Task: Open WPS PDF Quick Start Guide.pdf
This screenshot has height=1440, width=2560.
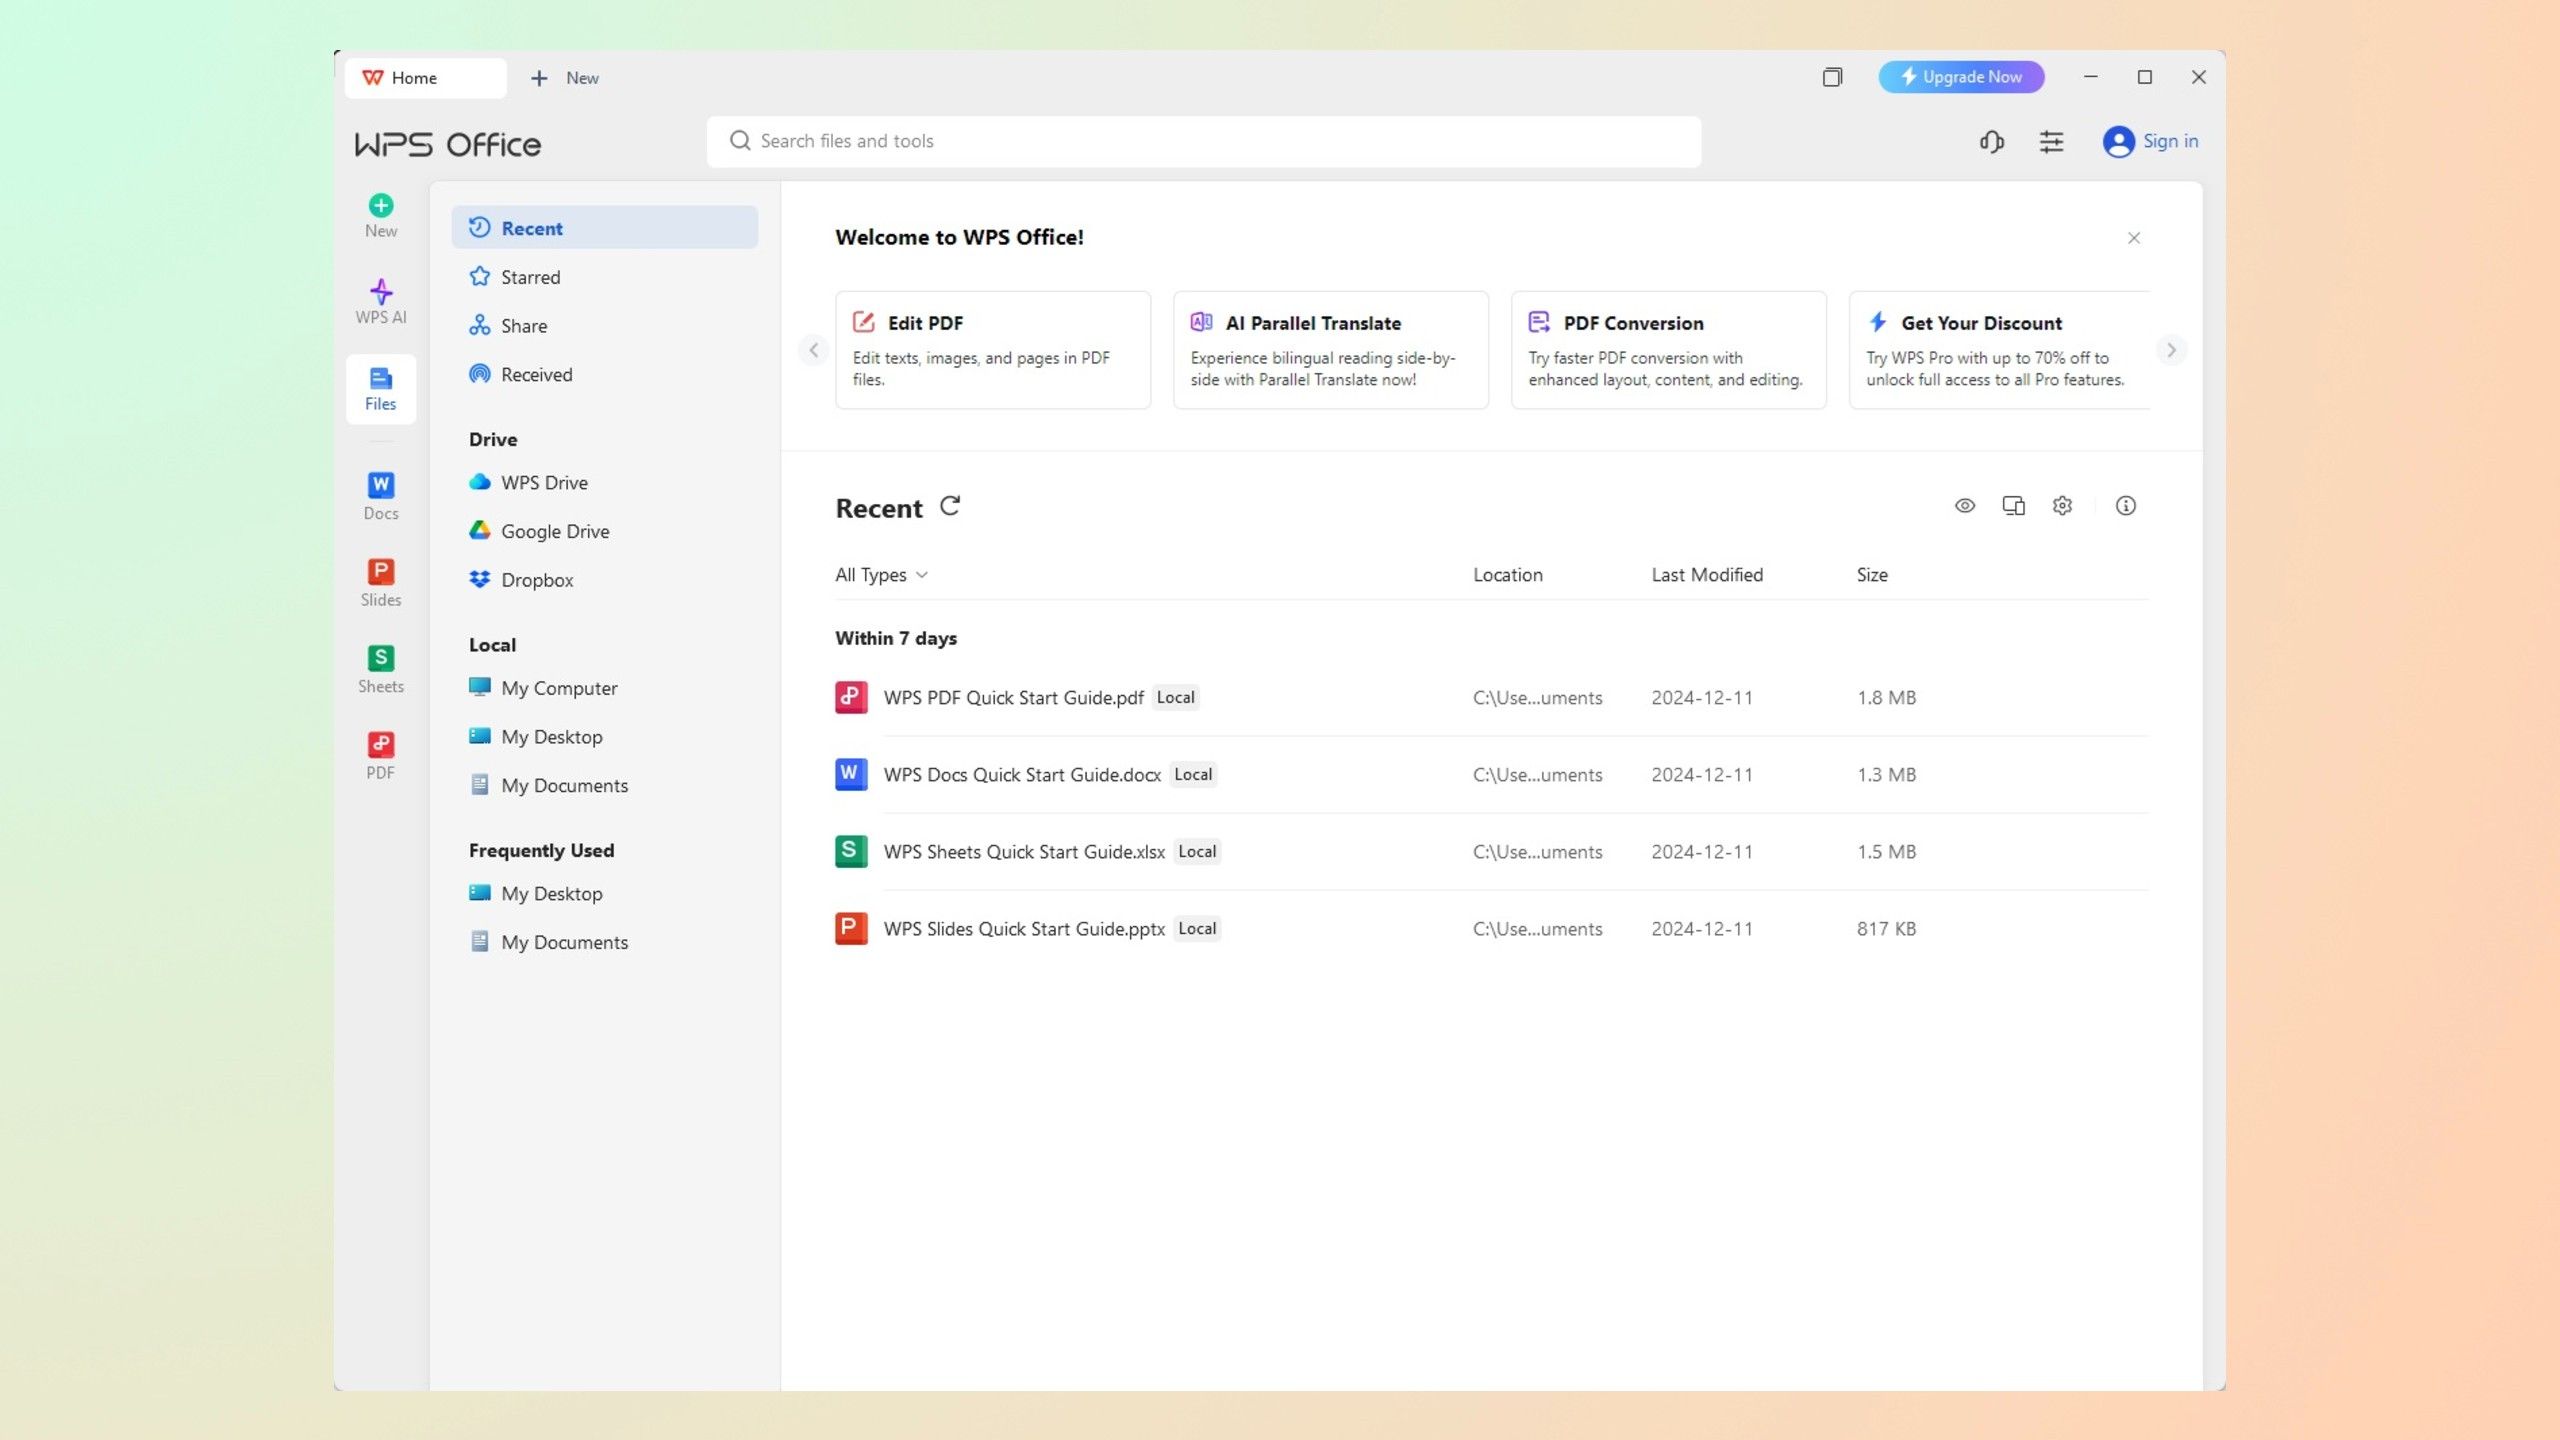Action: 1013,698
